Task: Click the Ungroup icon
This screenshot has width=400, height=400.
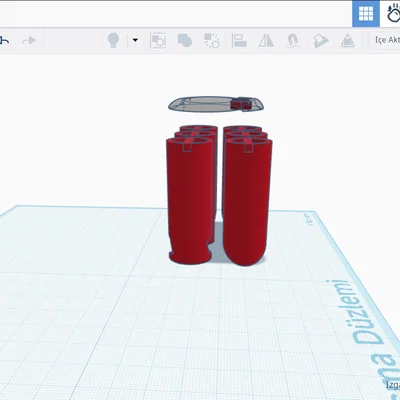Action: tap(212, 41)
